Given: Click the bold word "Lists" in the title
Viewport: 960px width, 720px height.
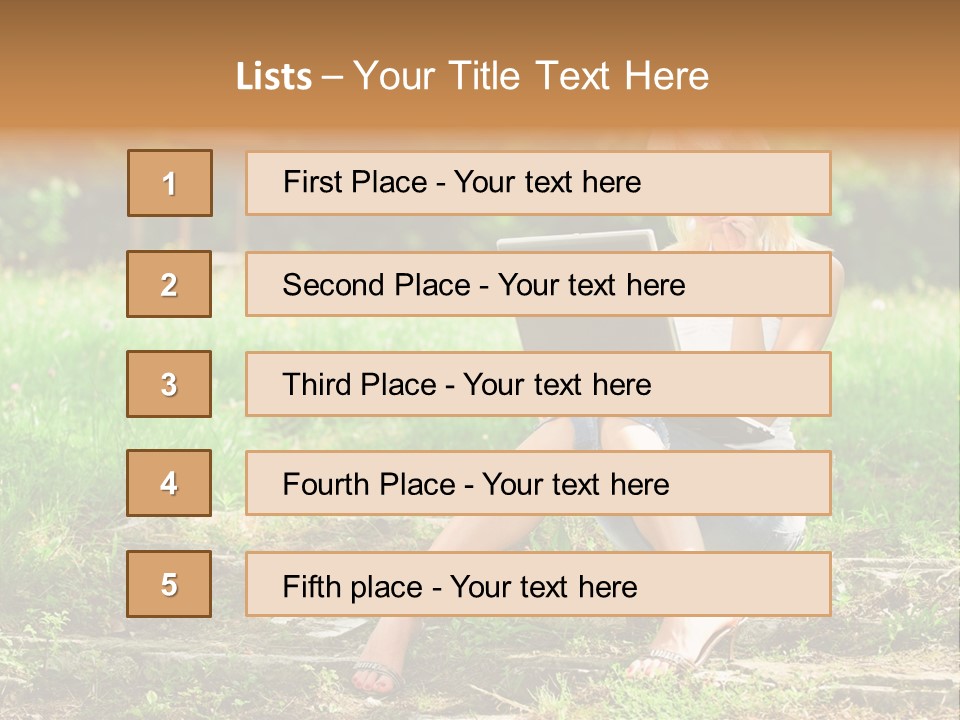Looking at the screenshot, I should pos(274,77).
